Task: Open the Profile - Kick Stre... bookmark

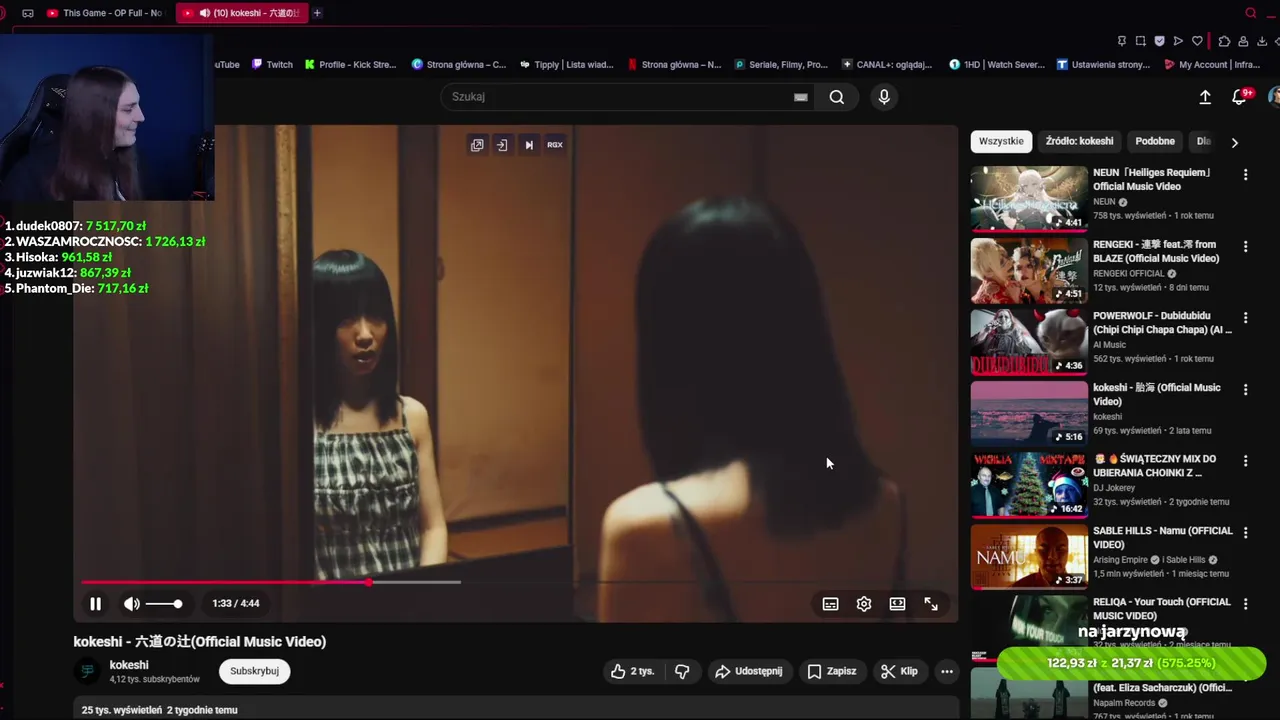Action: click(350, 64)
